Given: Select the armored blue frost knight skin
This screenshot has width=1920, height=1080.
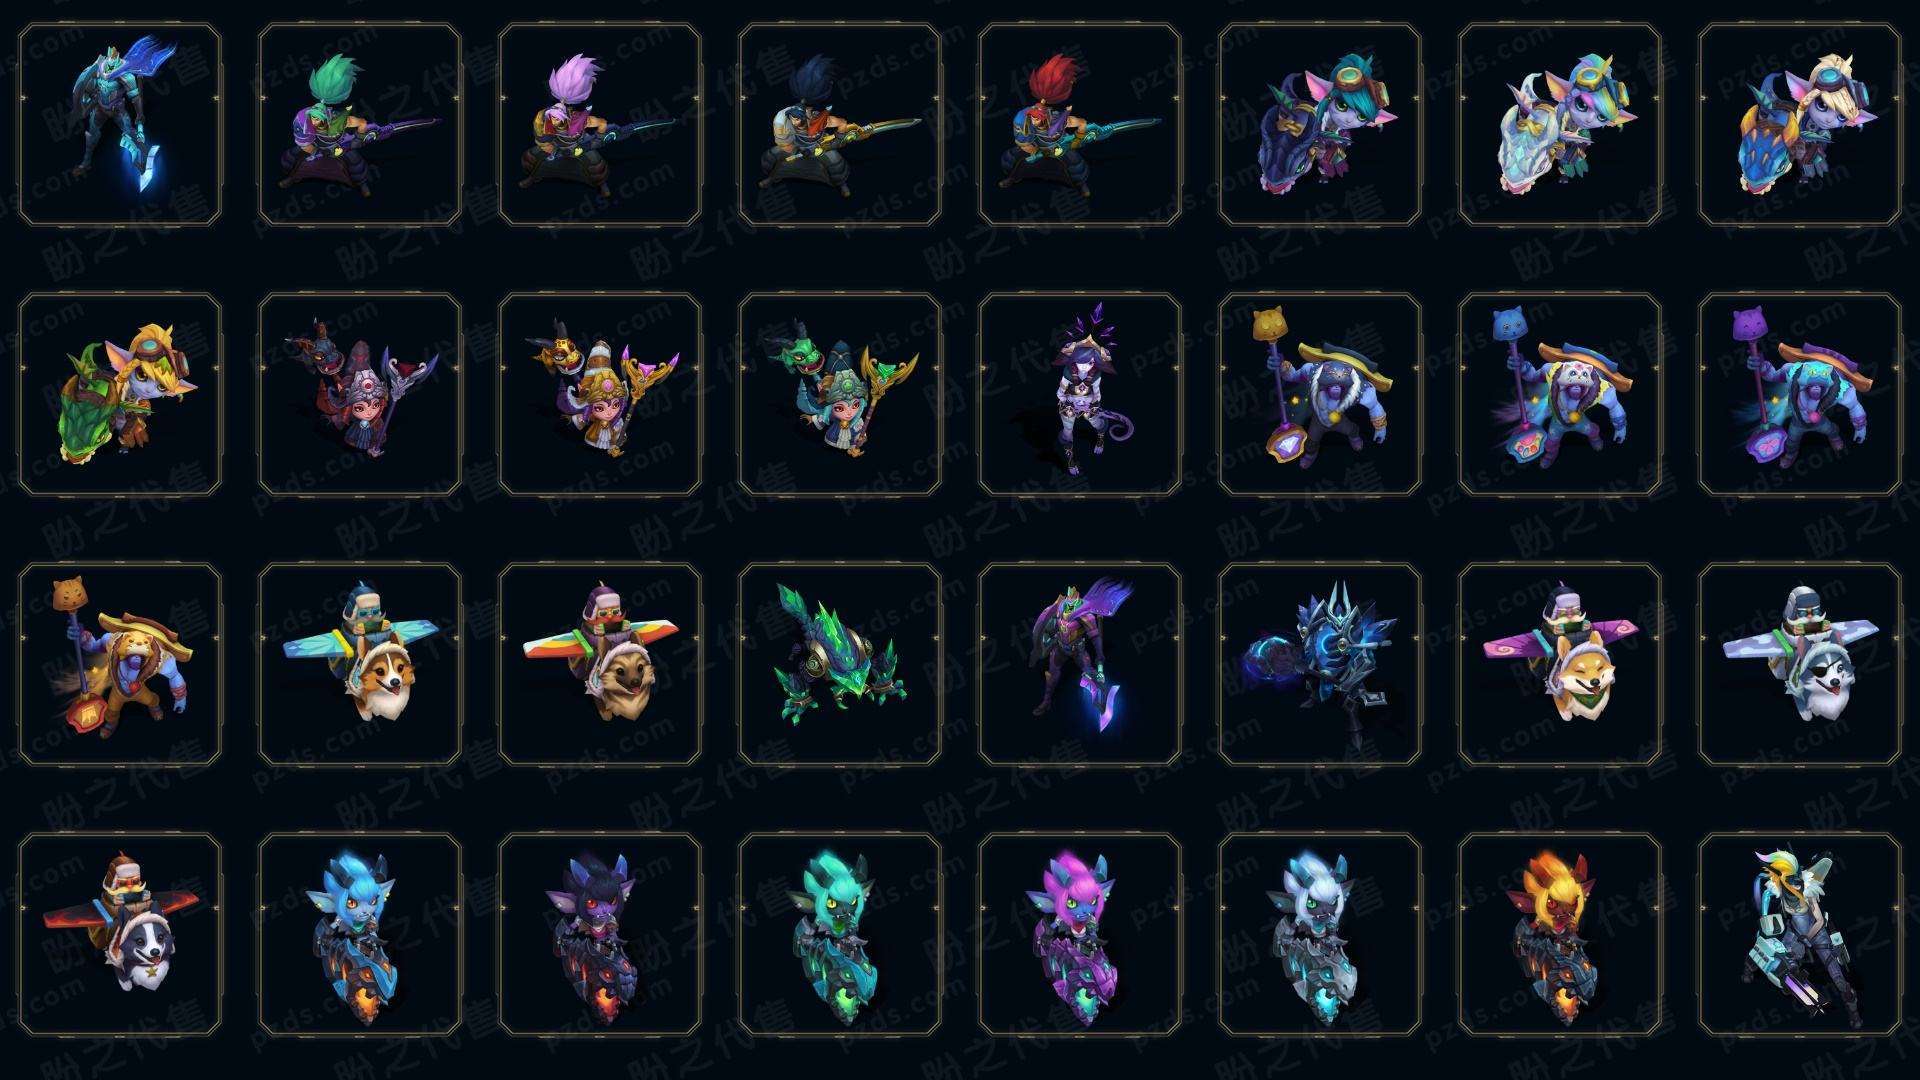Looking at the screenshot, I should pyautogui.click(x=1320, y=664).
